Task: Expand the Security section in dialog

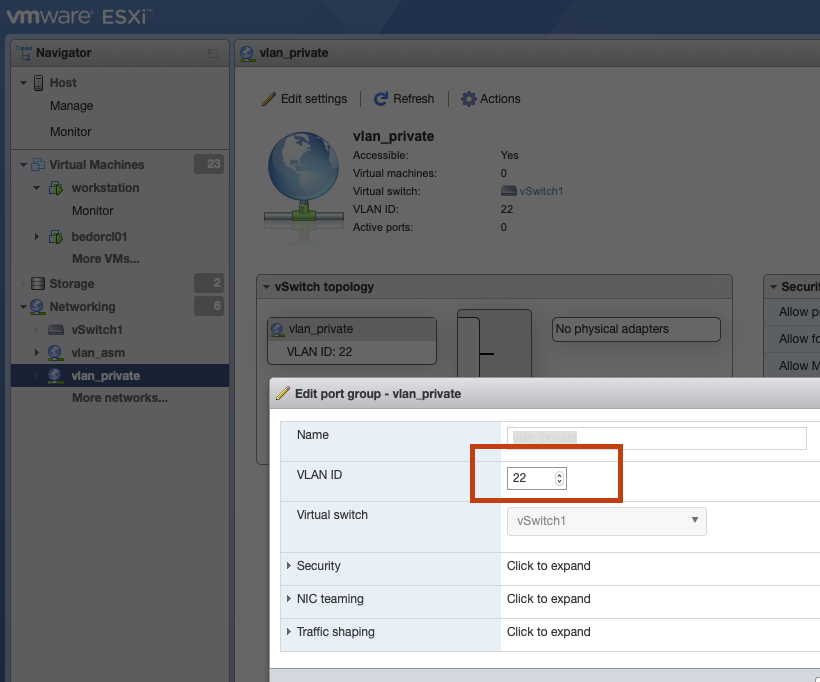Action: (289, 566)
